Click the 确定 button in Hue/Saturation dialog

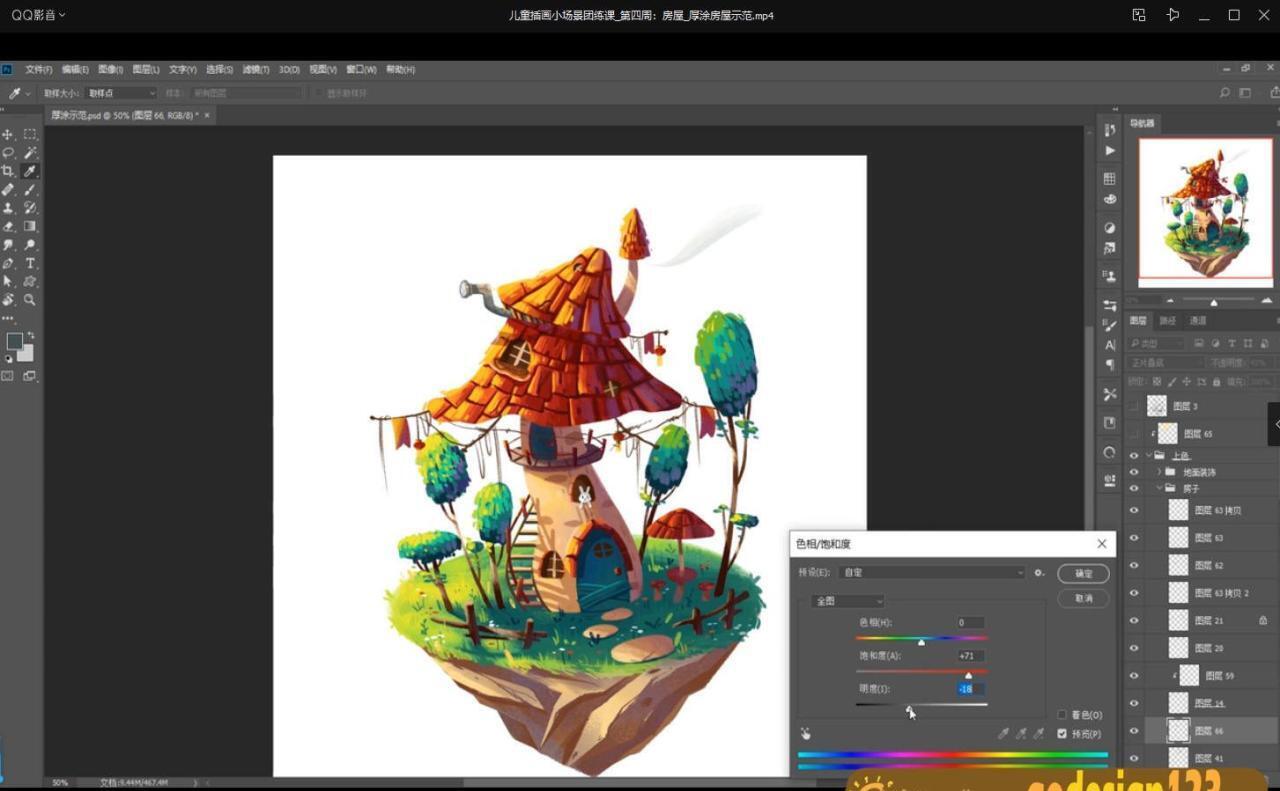(x=1083, y=574)
